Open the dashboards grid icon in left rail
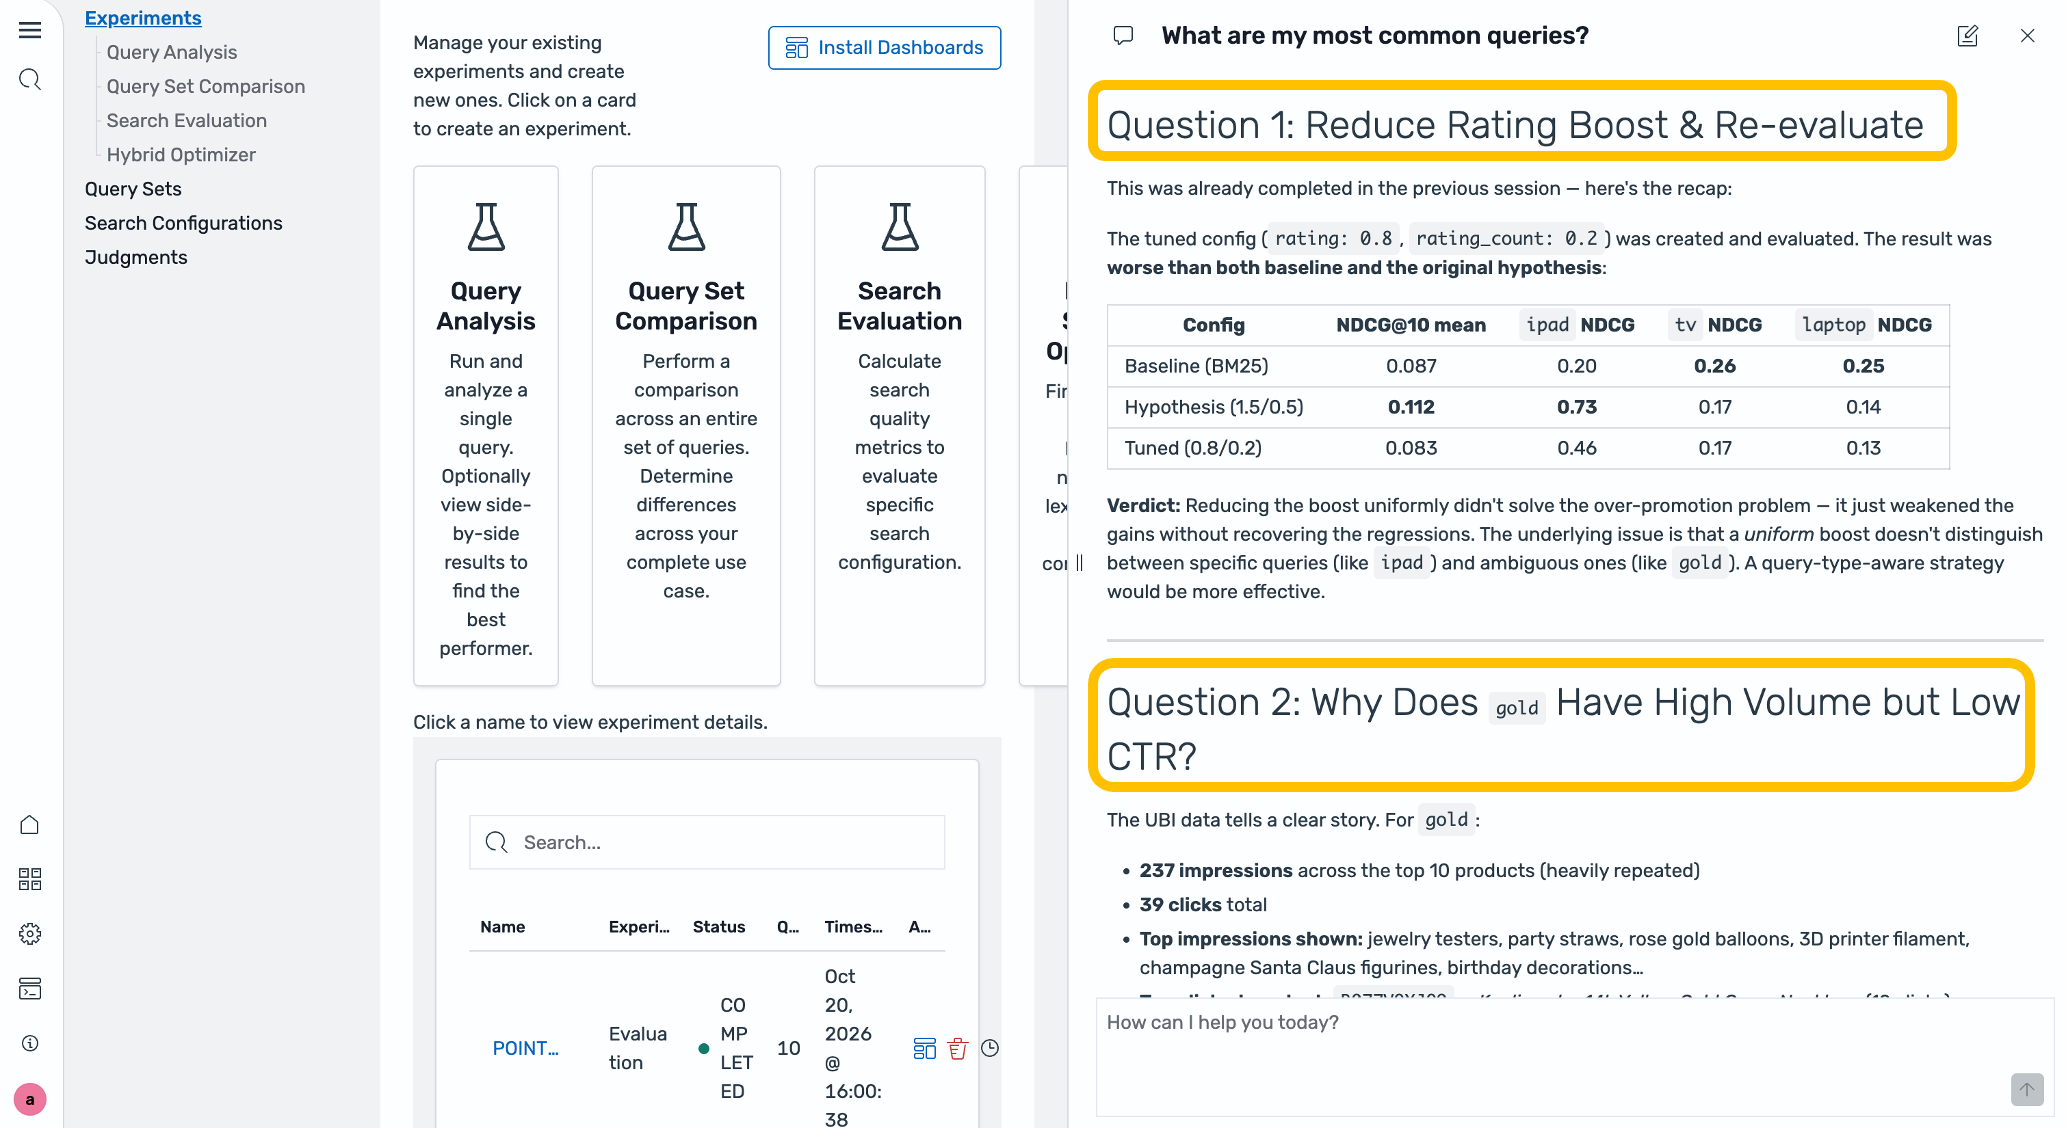The image size is (2071, 1136). coord(30,880)
